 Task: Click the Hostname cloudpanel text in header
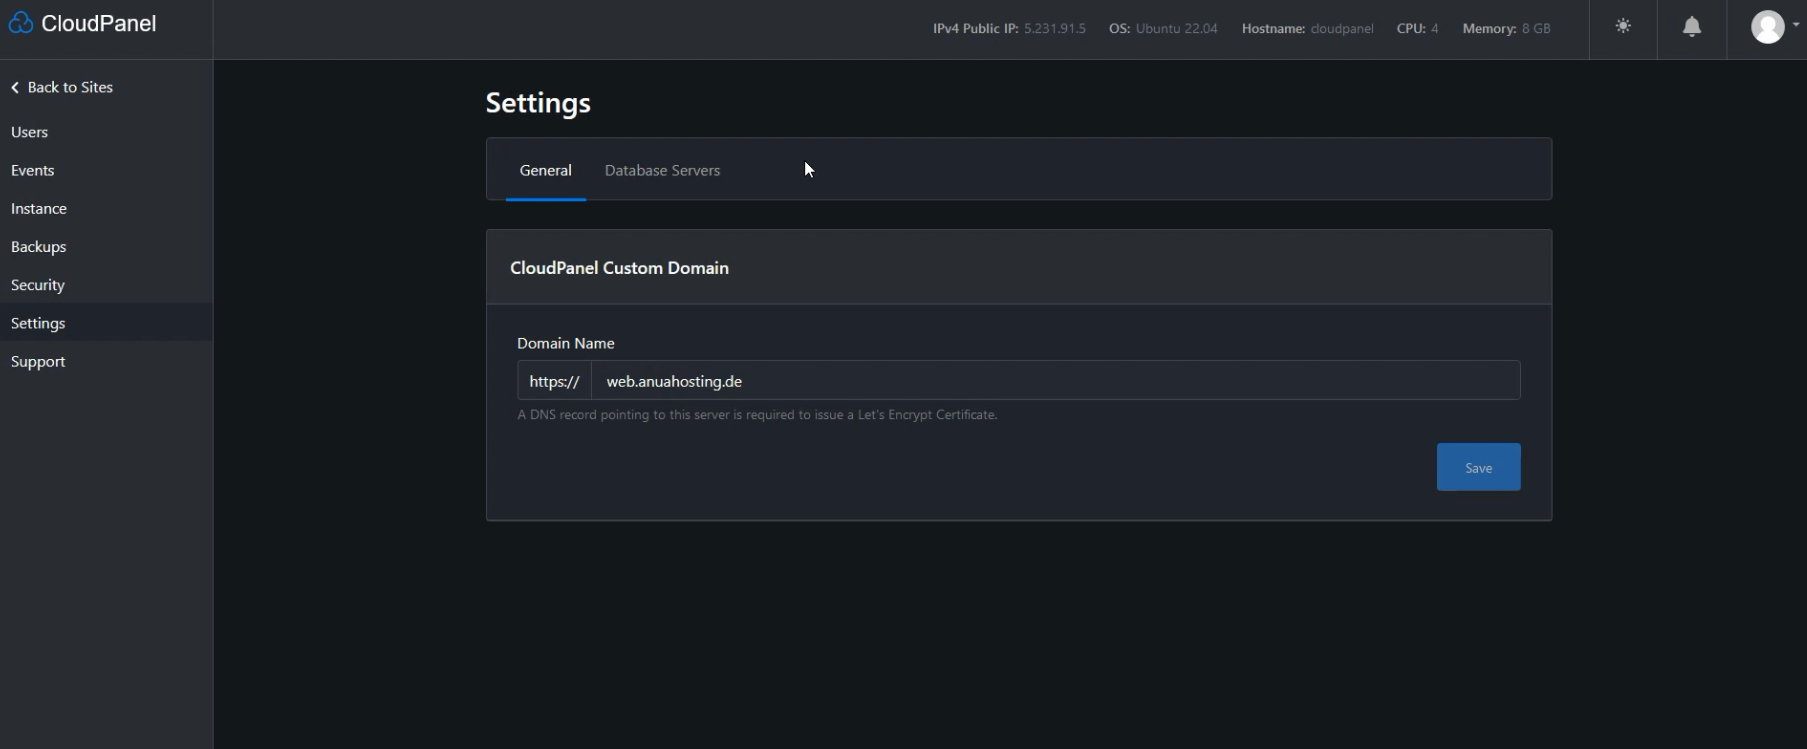1341,29
